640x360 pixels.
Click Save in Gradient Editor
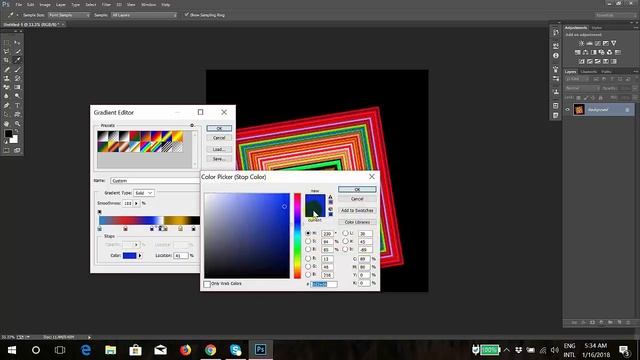[x=219, y=159]
